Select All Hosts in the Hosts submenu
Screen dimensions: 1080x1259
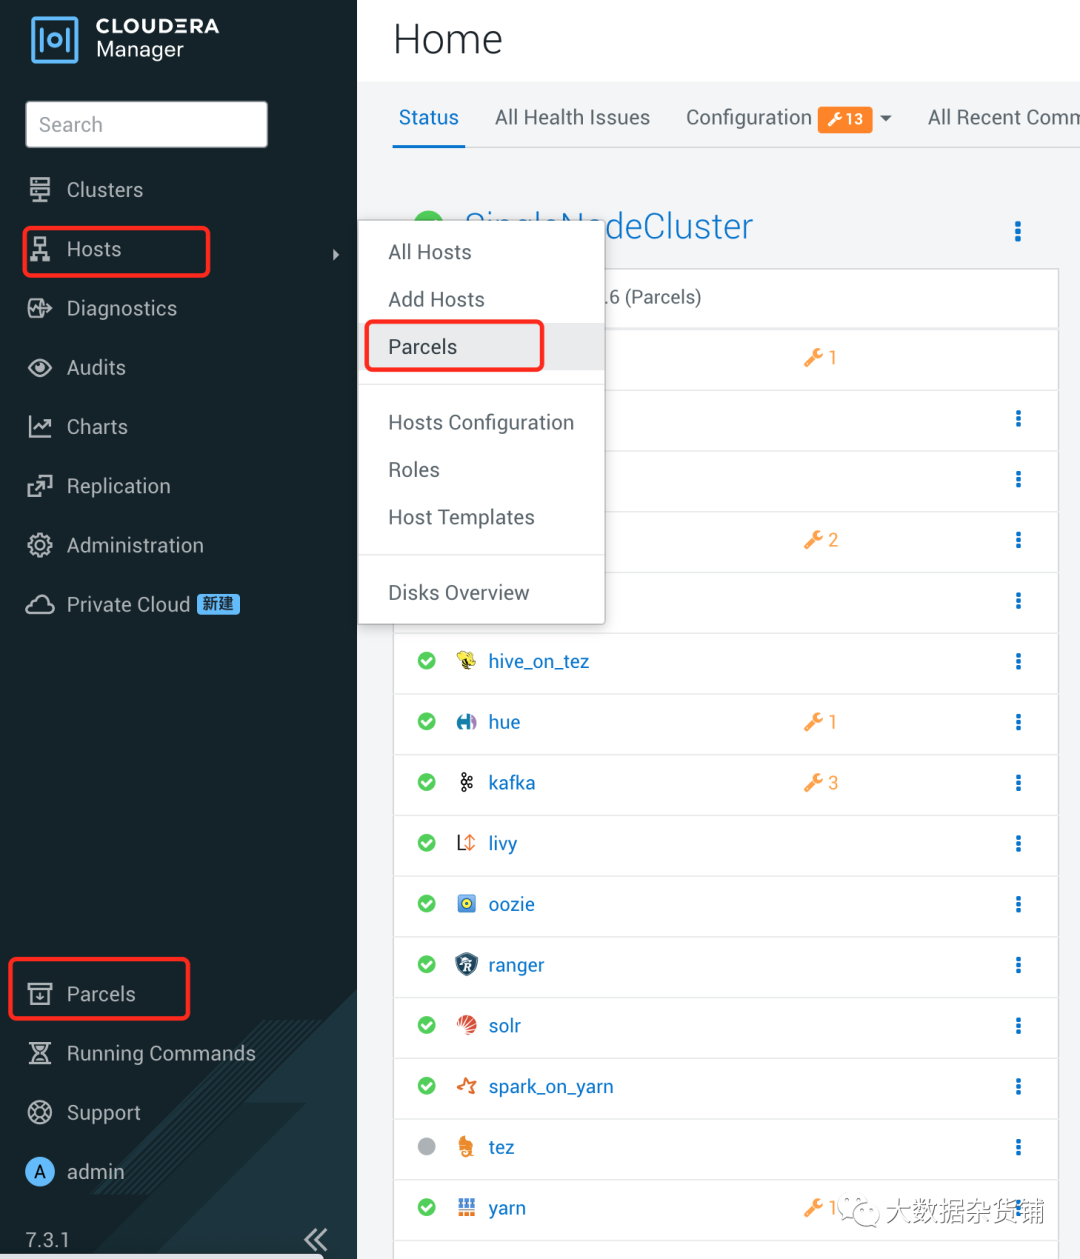click(430, 252)
